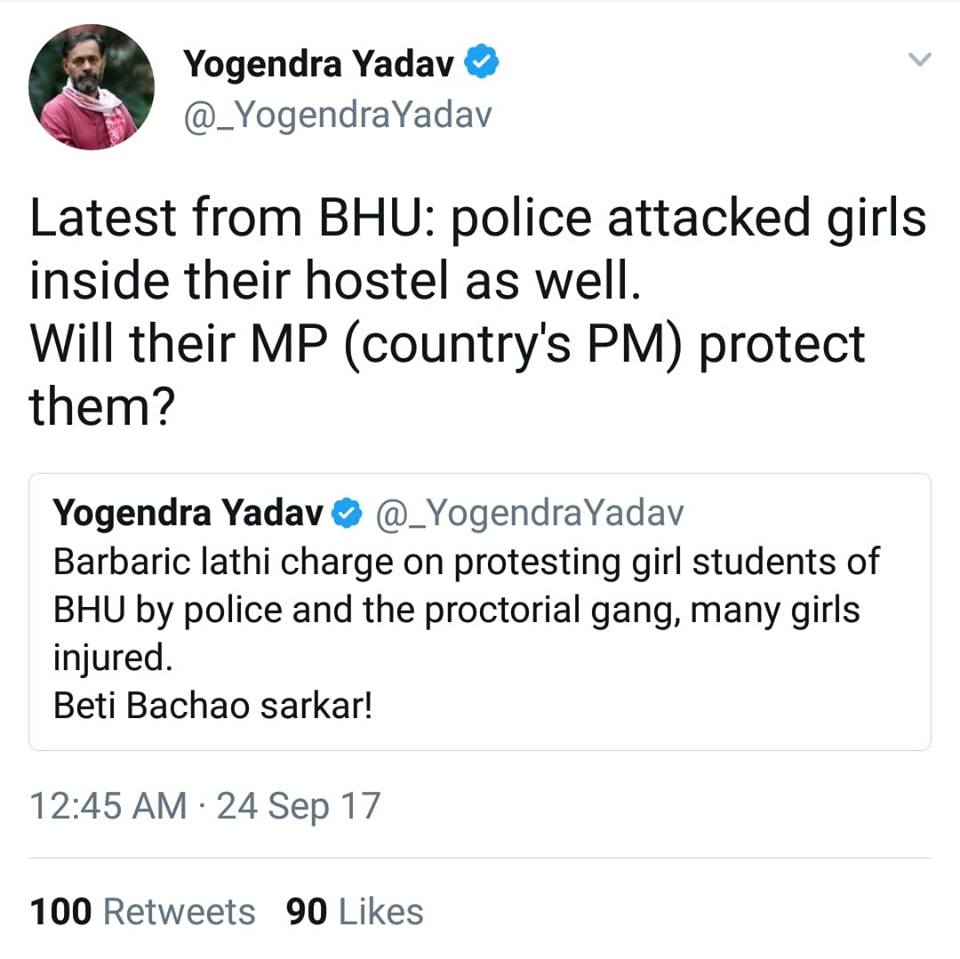Click the "Will their MP" question line
The image size is (960, 959).
point(447,345)
